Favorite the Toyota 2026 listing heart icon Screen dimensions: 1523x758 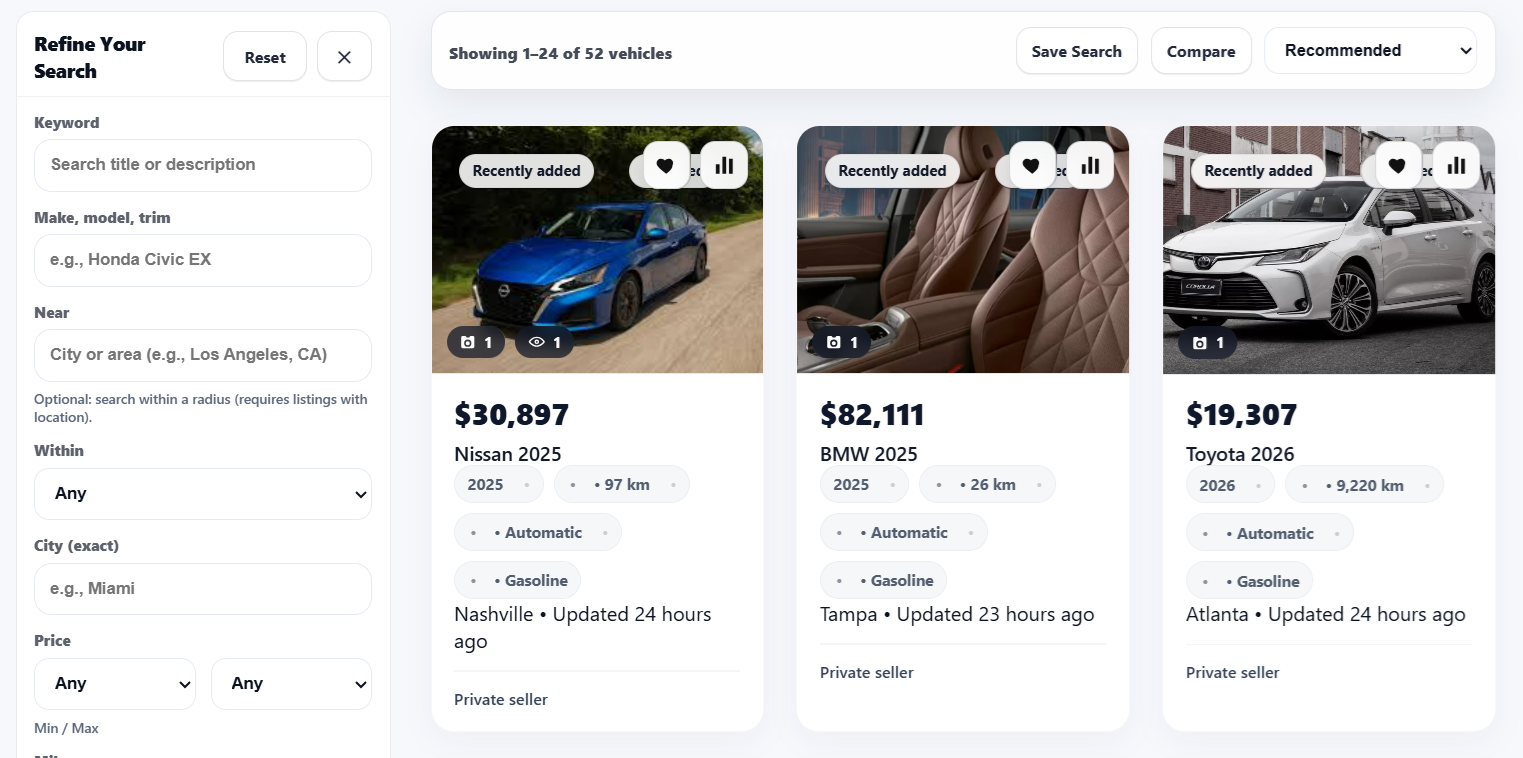[x=1398, y=165]
